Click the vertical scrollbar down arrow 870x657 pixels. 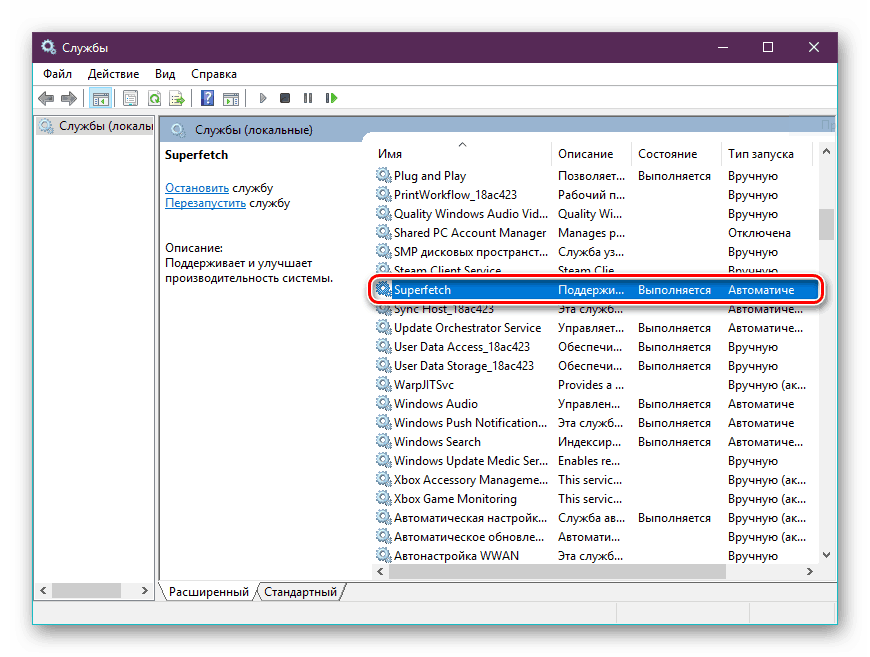825,554
